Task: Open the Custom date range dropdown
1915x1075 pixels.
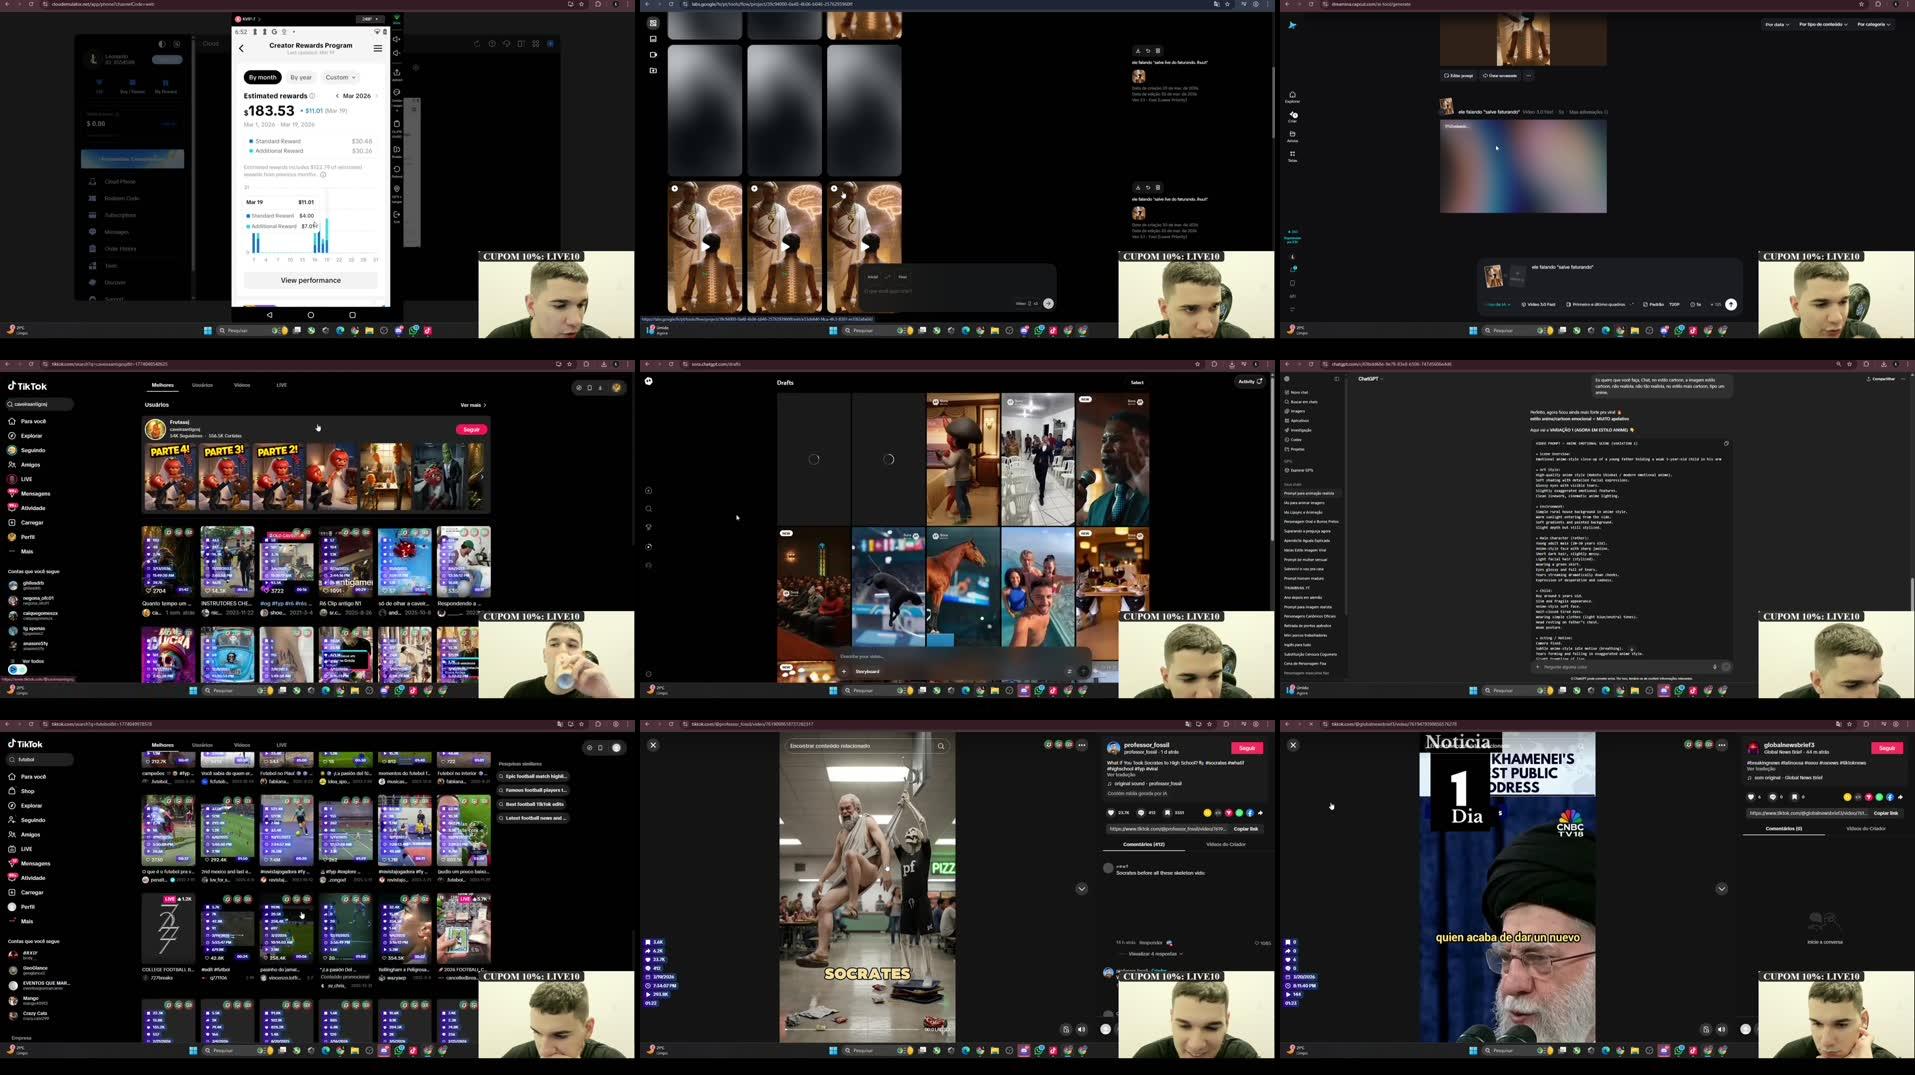Action: point(340,77)
